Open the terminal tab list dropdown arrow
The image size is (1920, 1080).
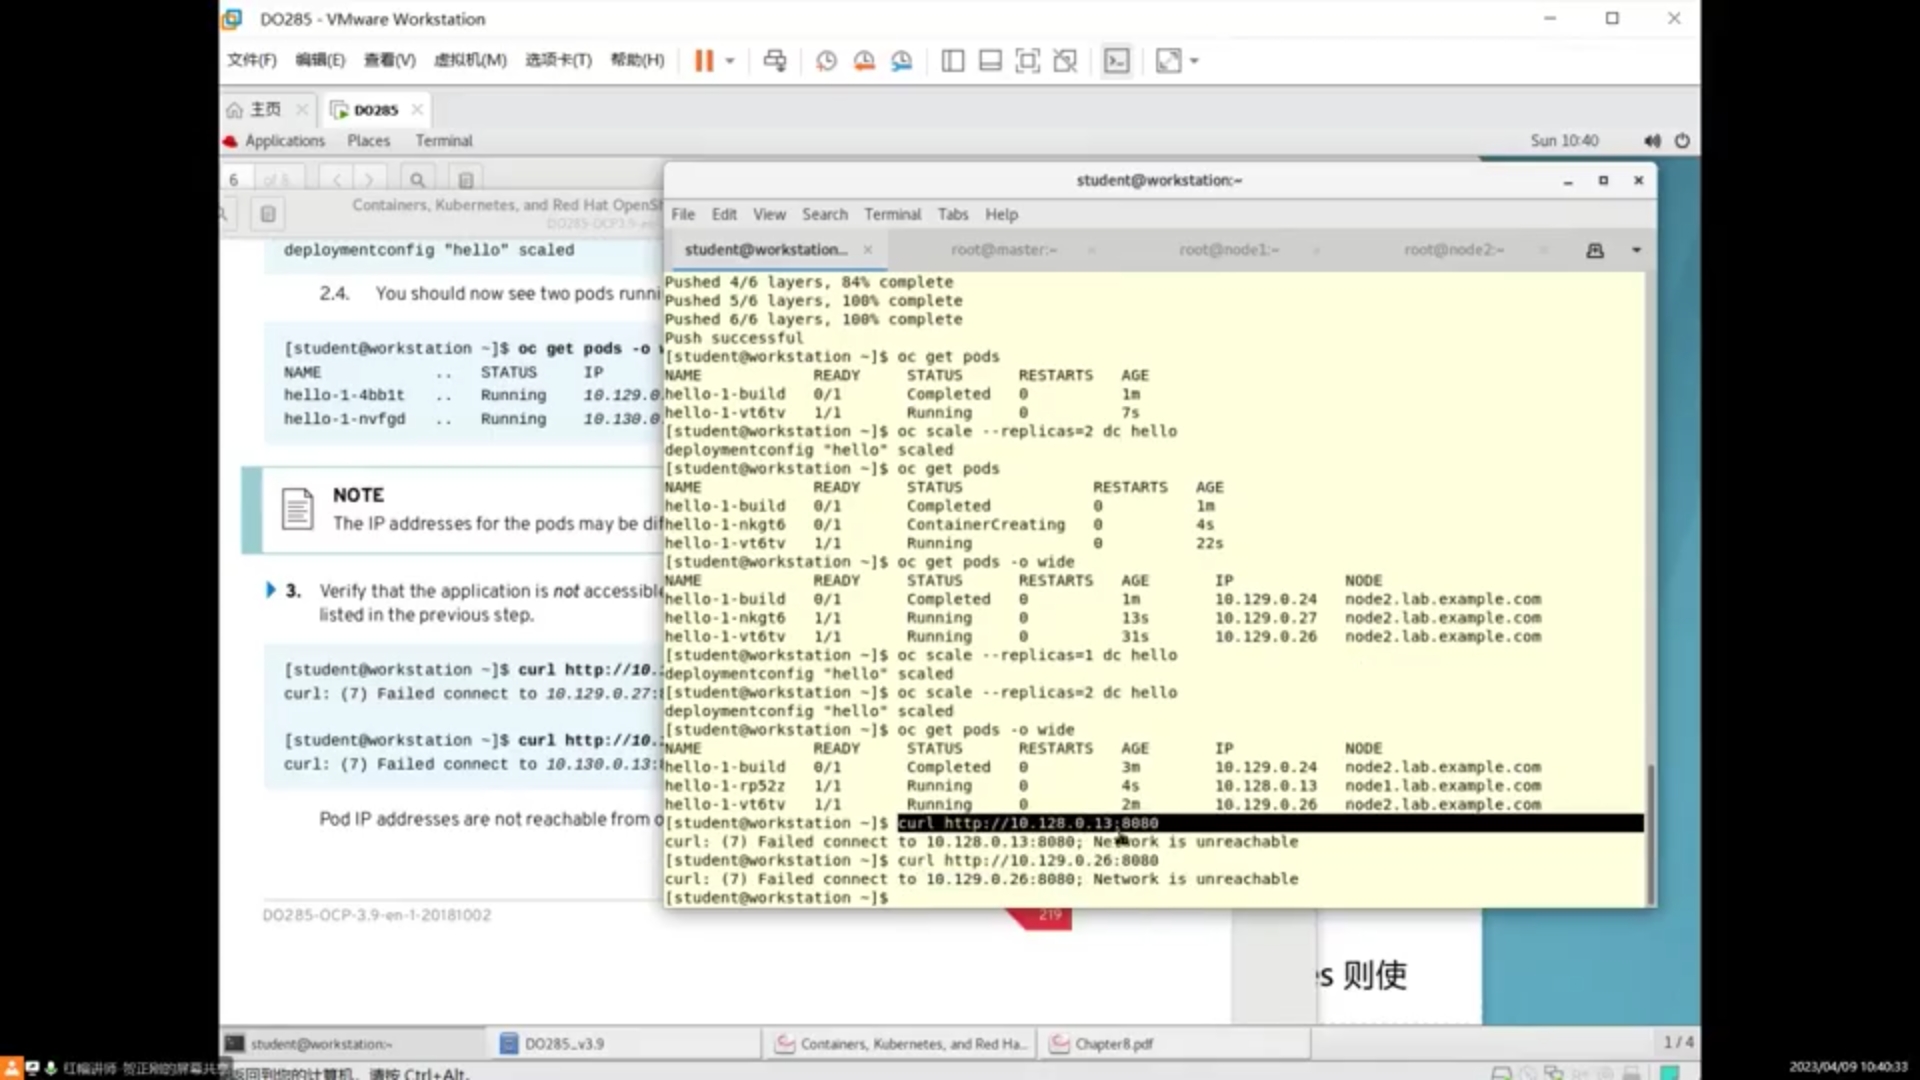coord(1636,250)
